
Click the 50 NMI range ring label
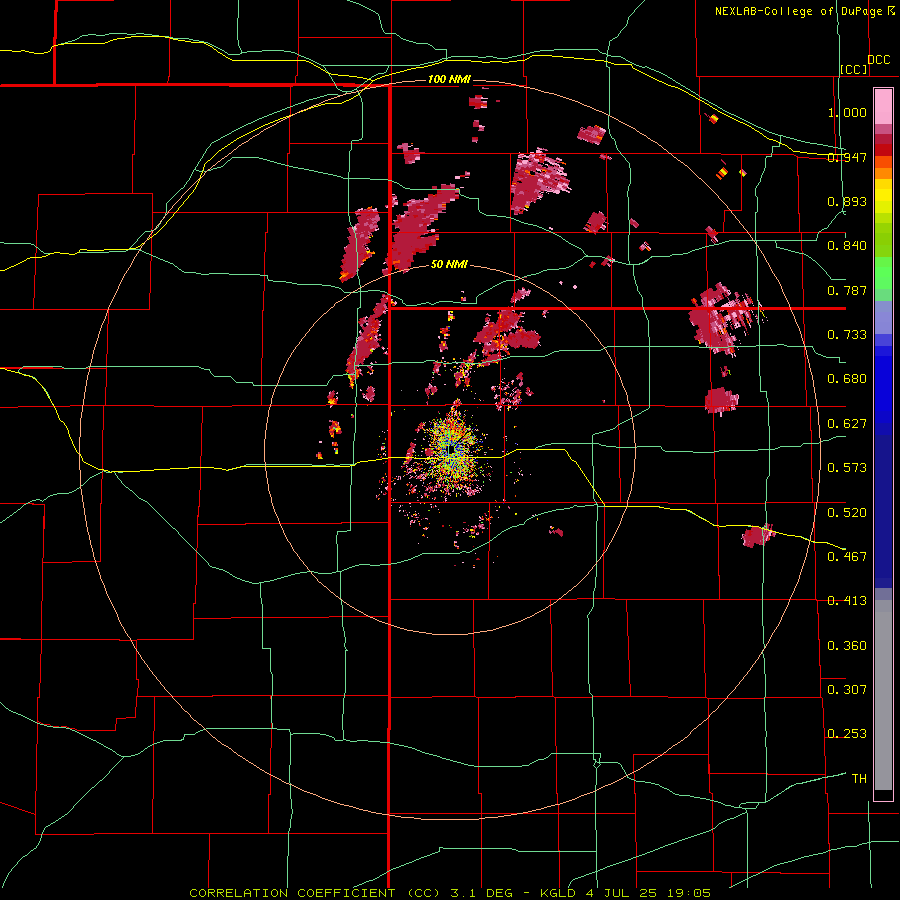(x=449, y=264)
